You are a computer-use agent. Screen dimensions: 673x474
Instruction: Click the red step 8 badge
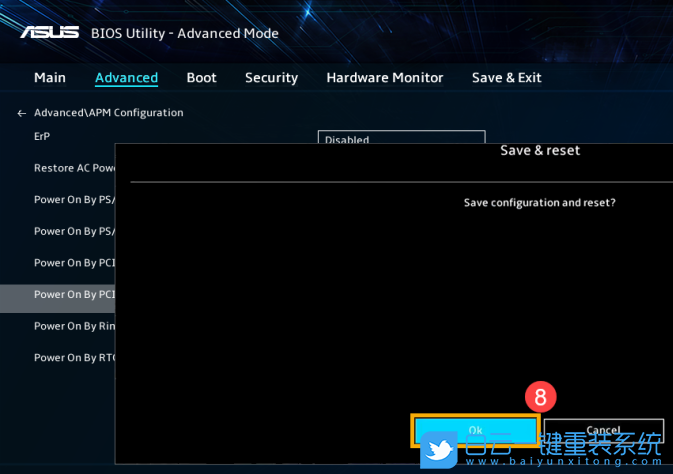tap(540, 397)
